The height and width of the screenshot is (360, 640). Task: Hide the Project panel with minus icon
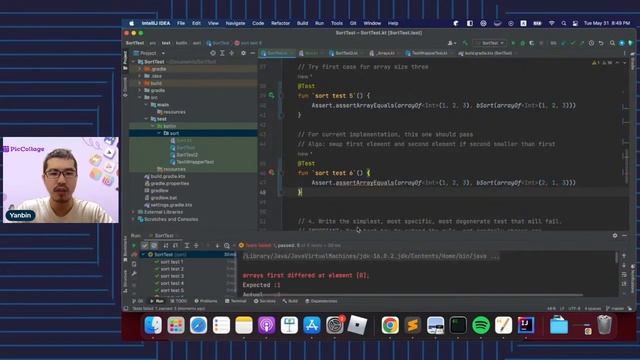pyautogui.click(x=253, y=53)
